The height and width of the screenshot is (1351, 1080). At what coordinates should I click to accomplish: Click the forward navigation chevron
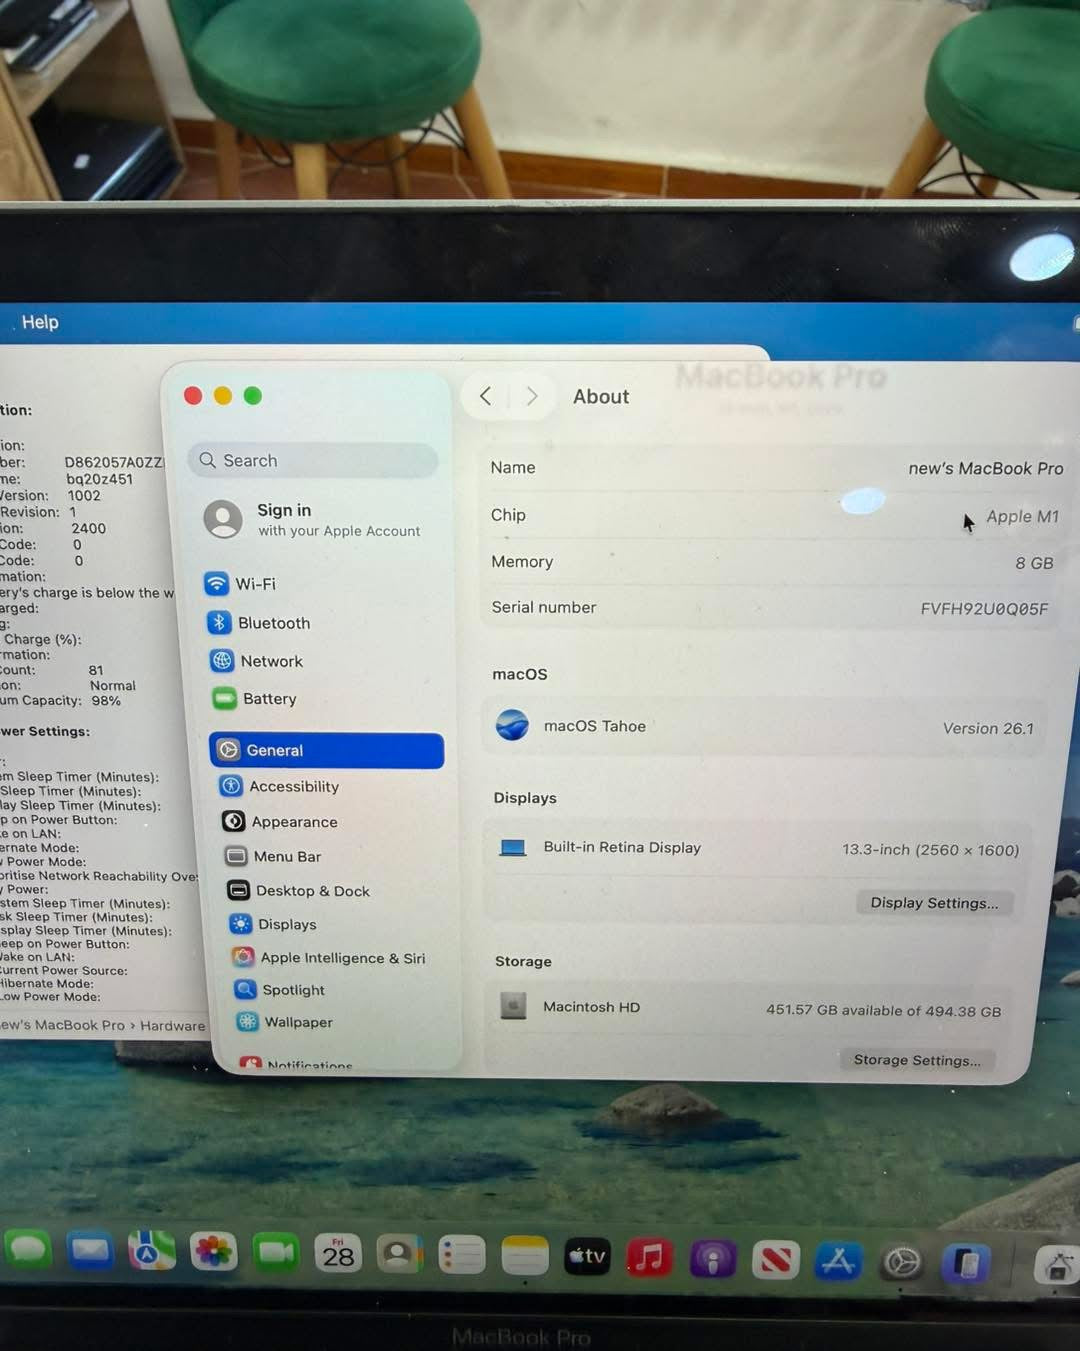pos(532,396)
